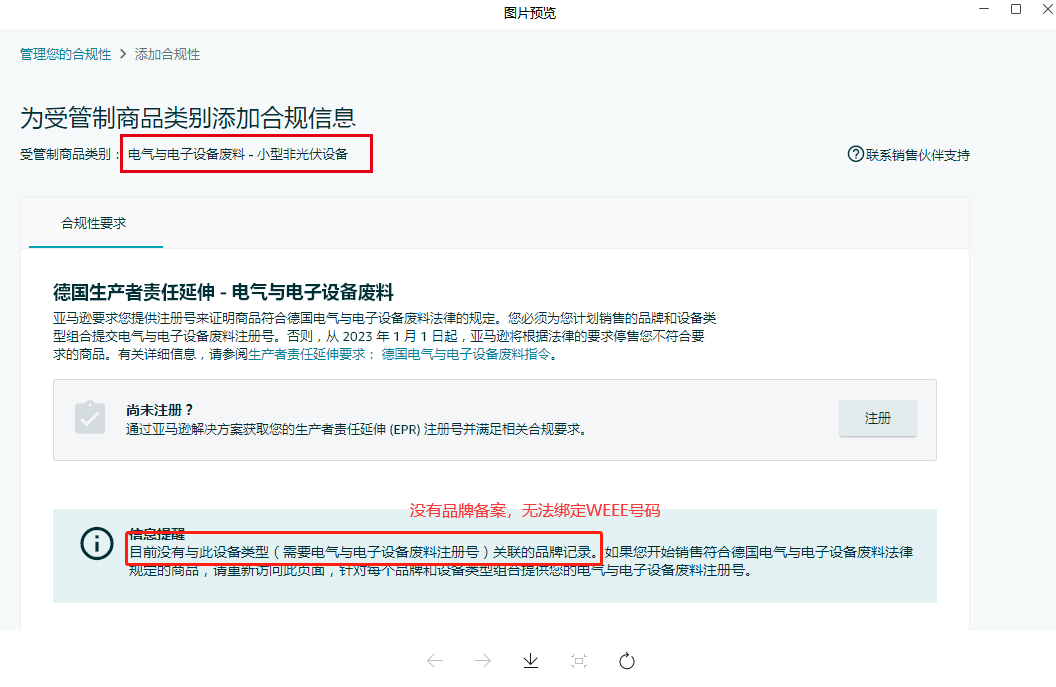Image resolution: width=1056 pixels, height=687 pixels.
Task: Click 信息提醒 notice title
Action: click(157, 534)
